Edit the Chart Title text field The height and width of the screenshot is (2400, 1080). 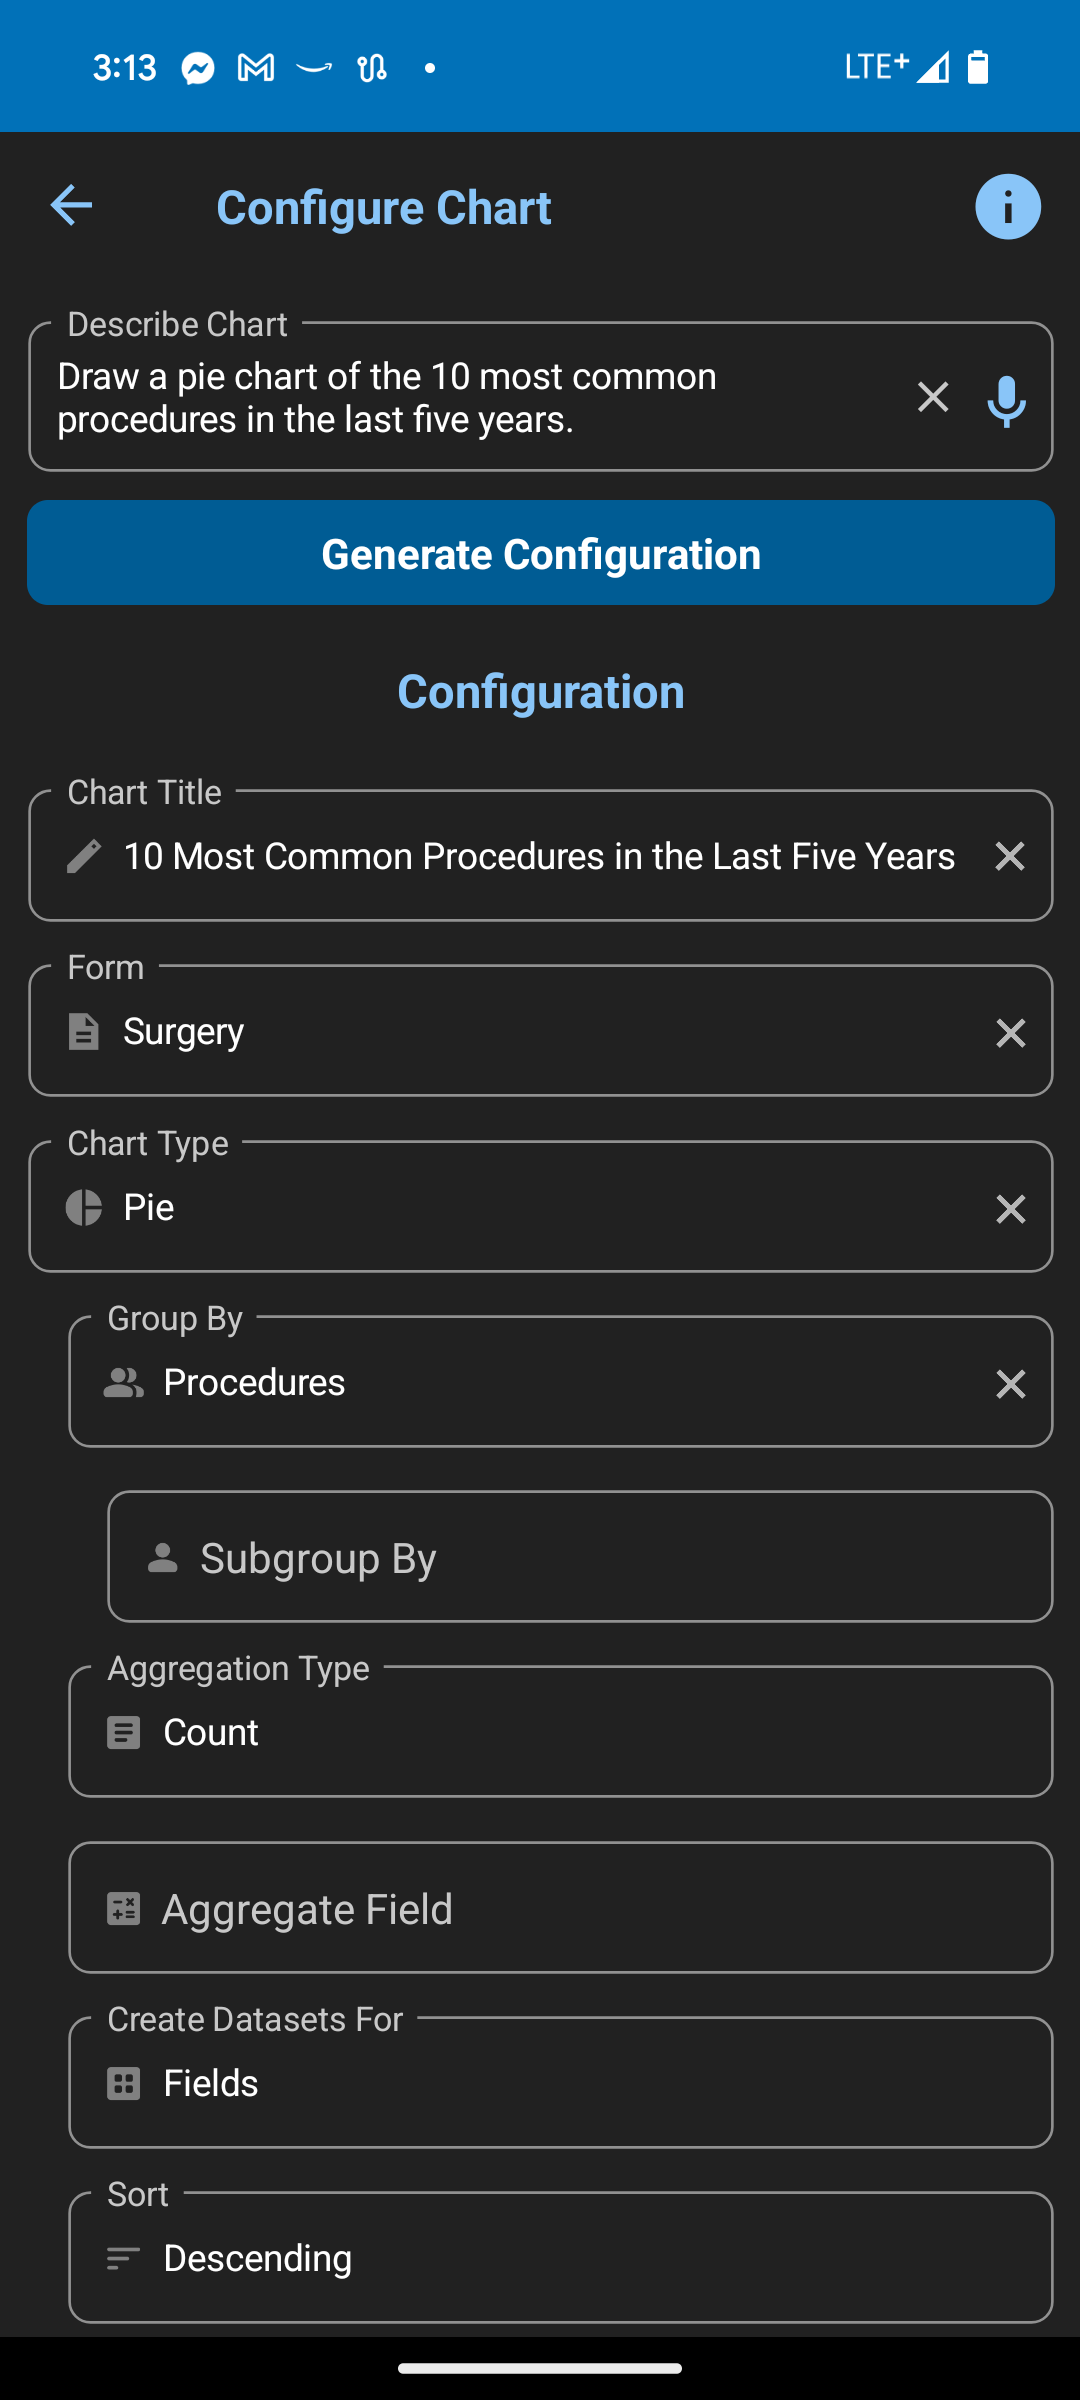coord(540,856)
